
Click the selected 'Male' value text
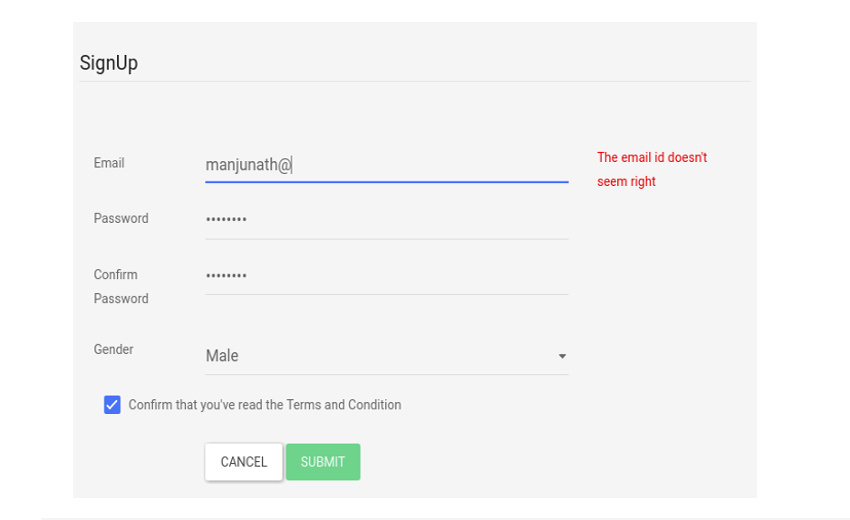(222, 356)
